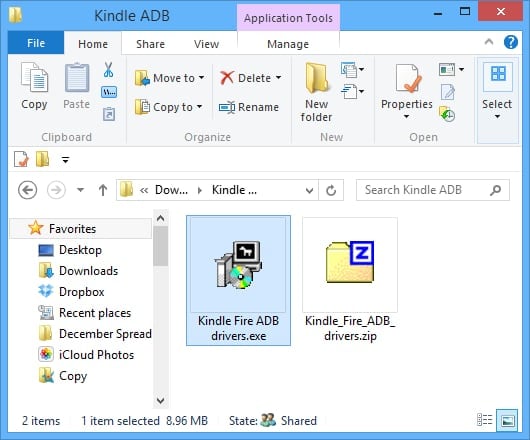Refresh the current folder view
The width and height of the screenshot is (530, 440).
point(331,190)
